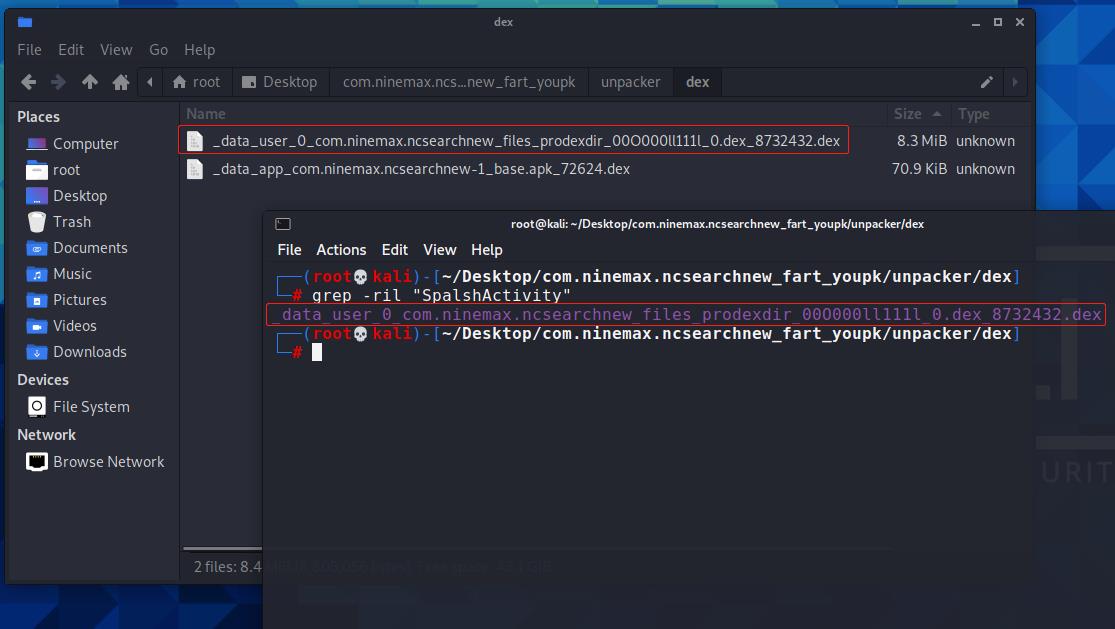Click the forward navigation arrow
This screenshot has height=629, width=1115.
click(59, 82)
